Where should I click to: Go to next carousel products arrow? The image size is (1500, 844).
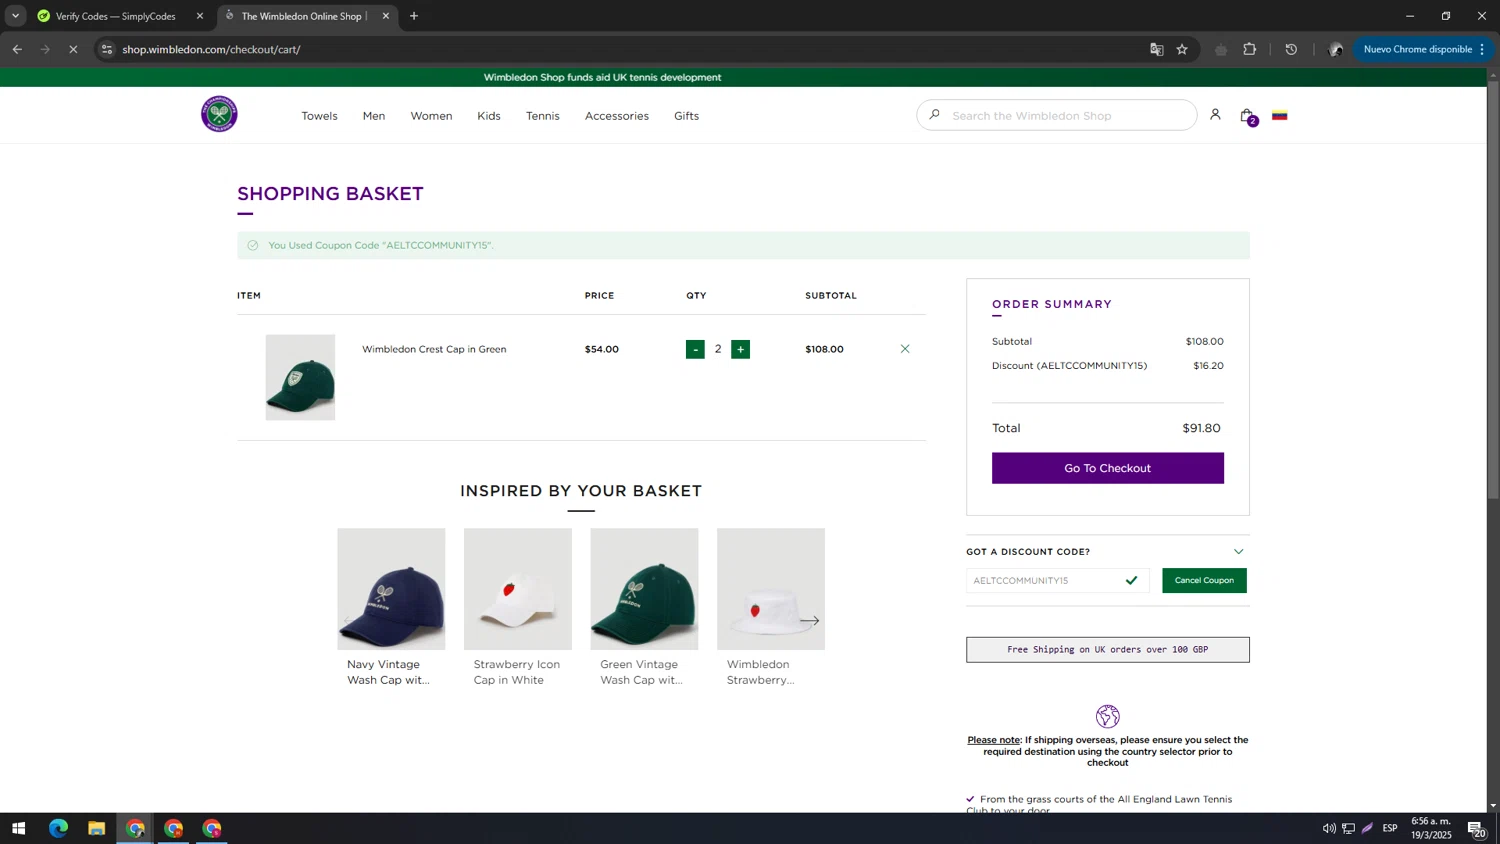pyautogui.click(x=810, y=621)
